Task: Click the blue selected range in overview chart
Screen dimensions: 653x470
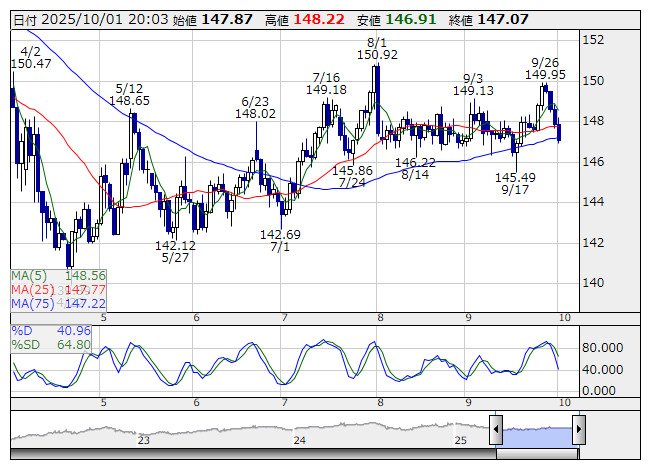Action: click(x=536, y=432)
